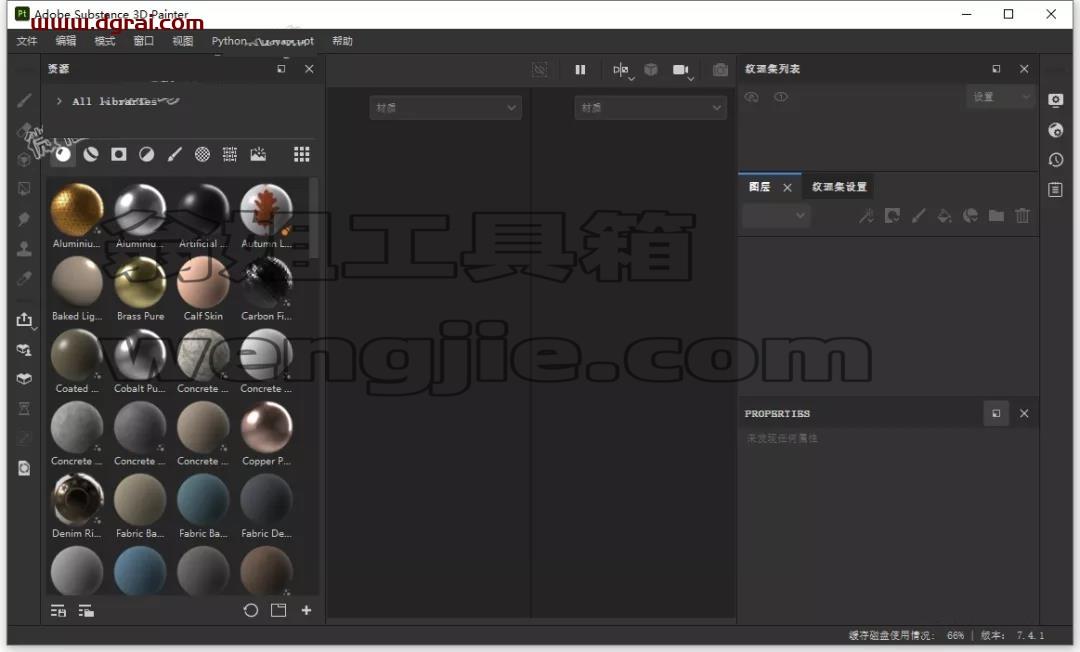Filter assets by brushes icon
This screenshot has width=1080, height=652.
click(x=174, y=154)
